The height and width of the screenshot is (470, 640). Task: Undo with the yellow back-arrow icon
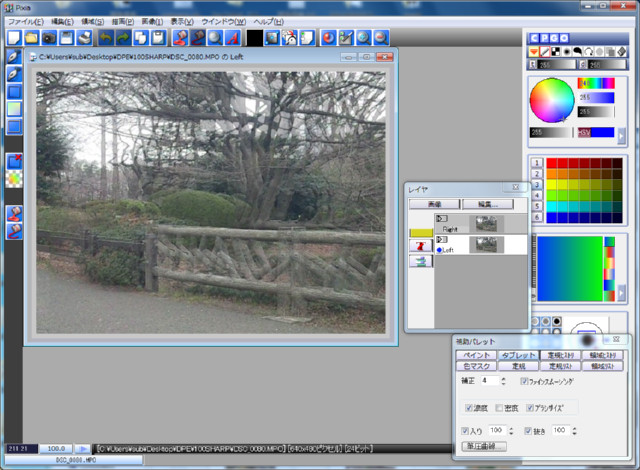[x=106, y=38]
